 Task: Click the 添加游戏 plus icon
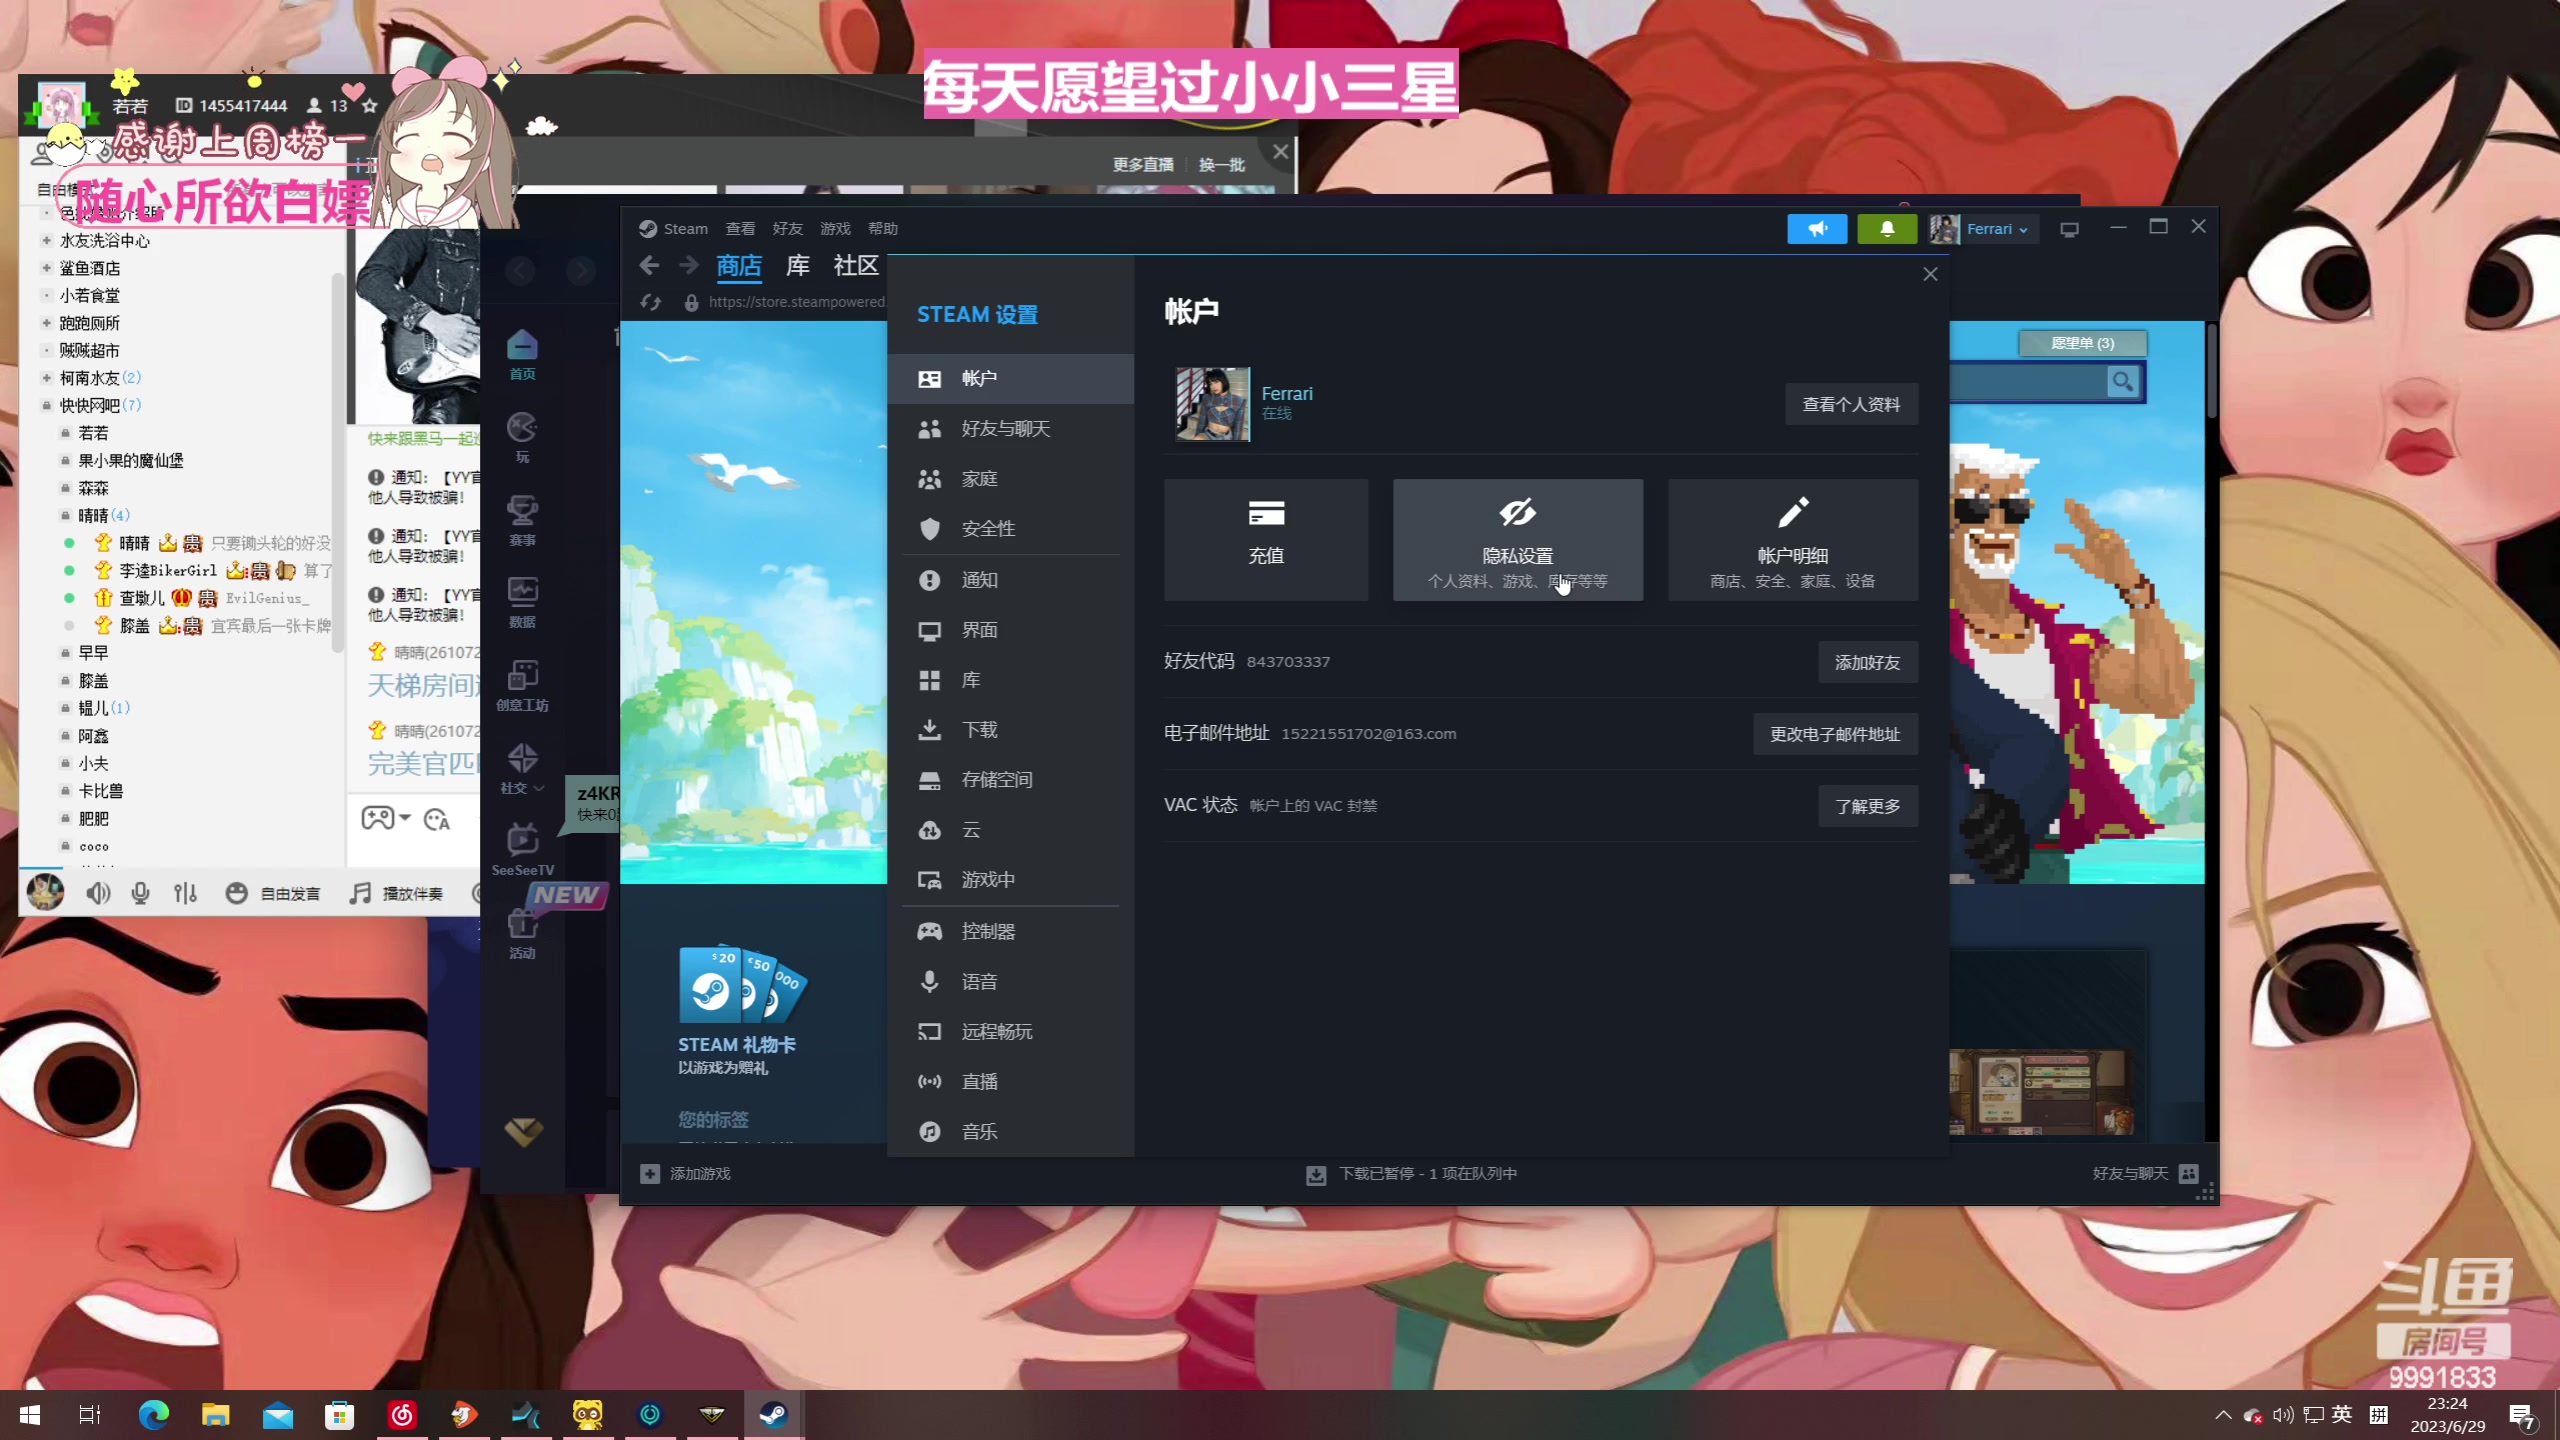tap(650, 1174)
